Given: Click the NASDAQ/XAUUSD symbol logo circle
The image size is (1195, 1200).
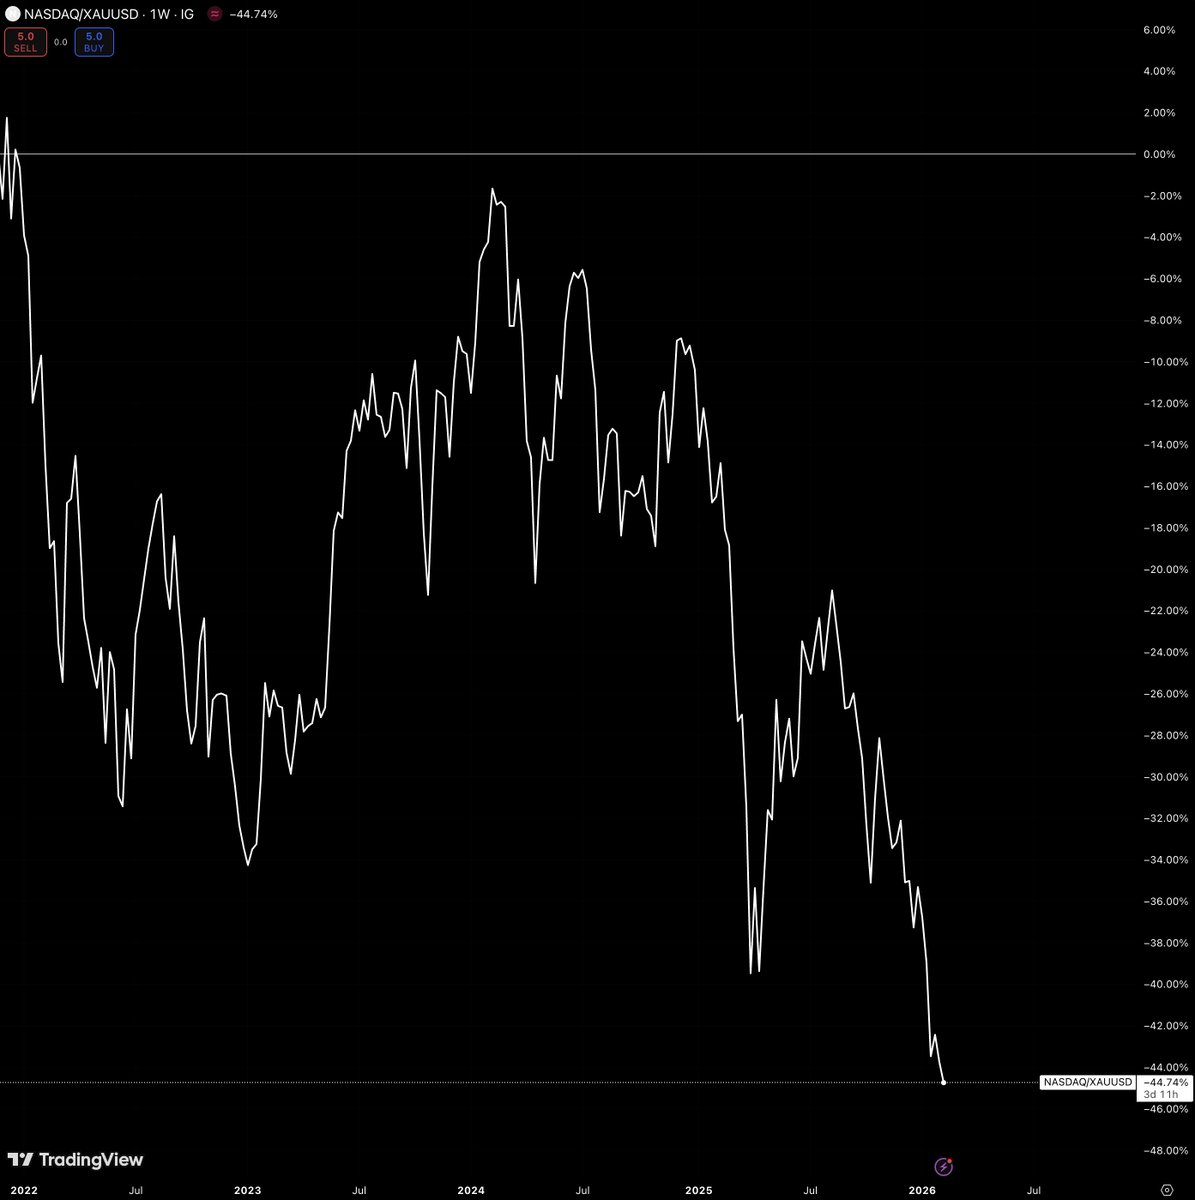Looking at the screenshot, I should tap(12, 14).
